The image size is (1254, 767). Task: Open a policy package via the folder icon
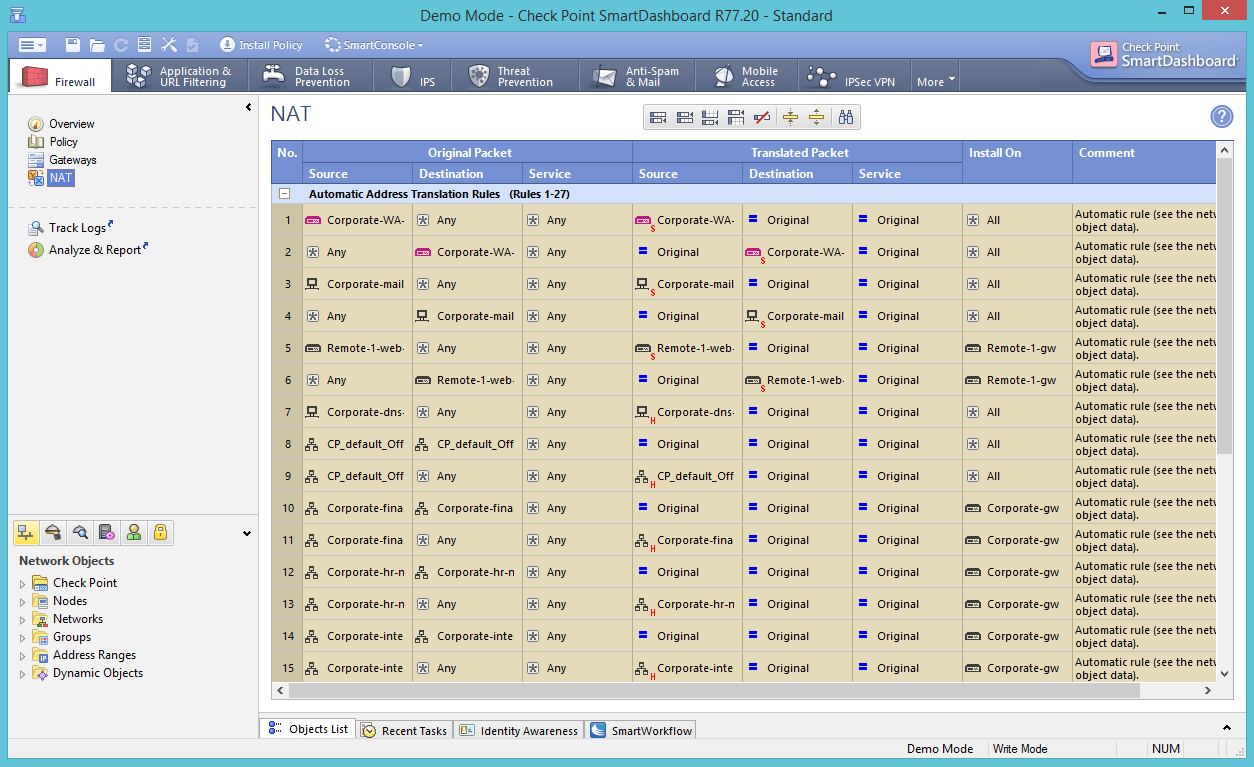[97, 45]
